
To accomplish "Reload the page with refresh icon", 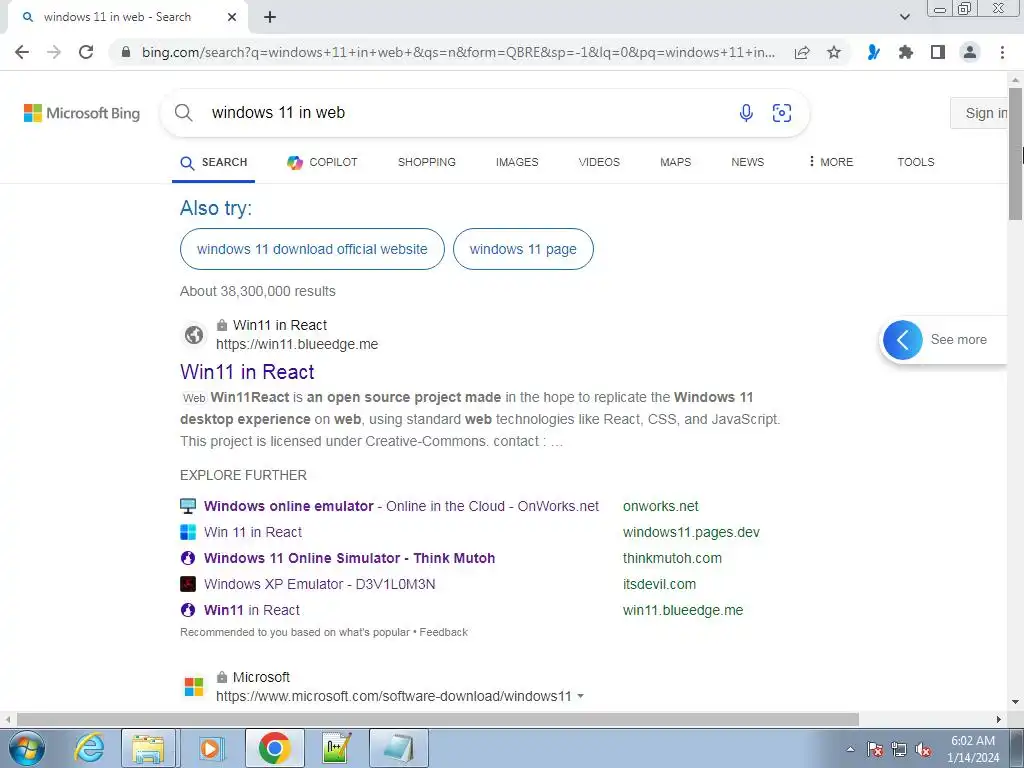I will [86, 52].
